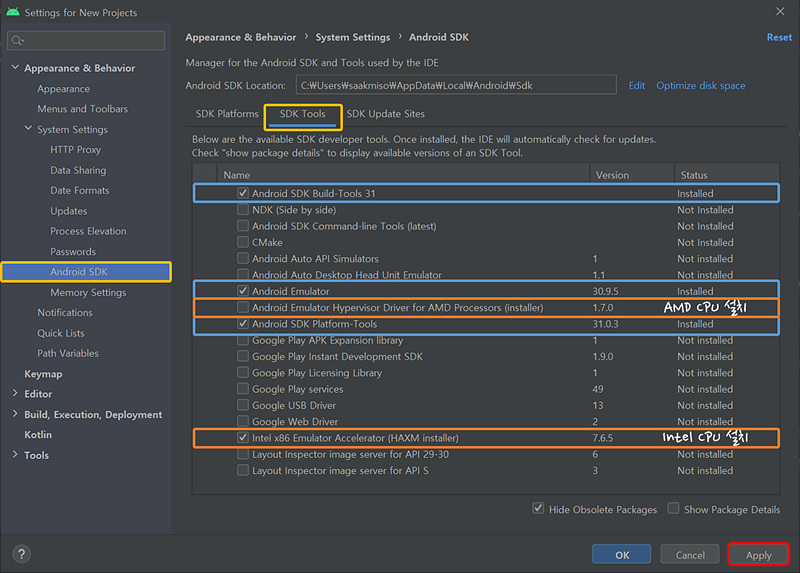Check Android SDK Command-line Tools (latest)

tap(243, 226)
